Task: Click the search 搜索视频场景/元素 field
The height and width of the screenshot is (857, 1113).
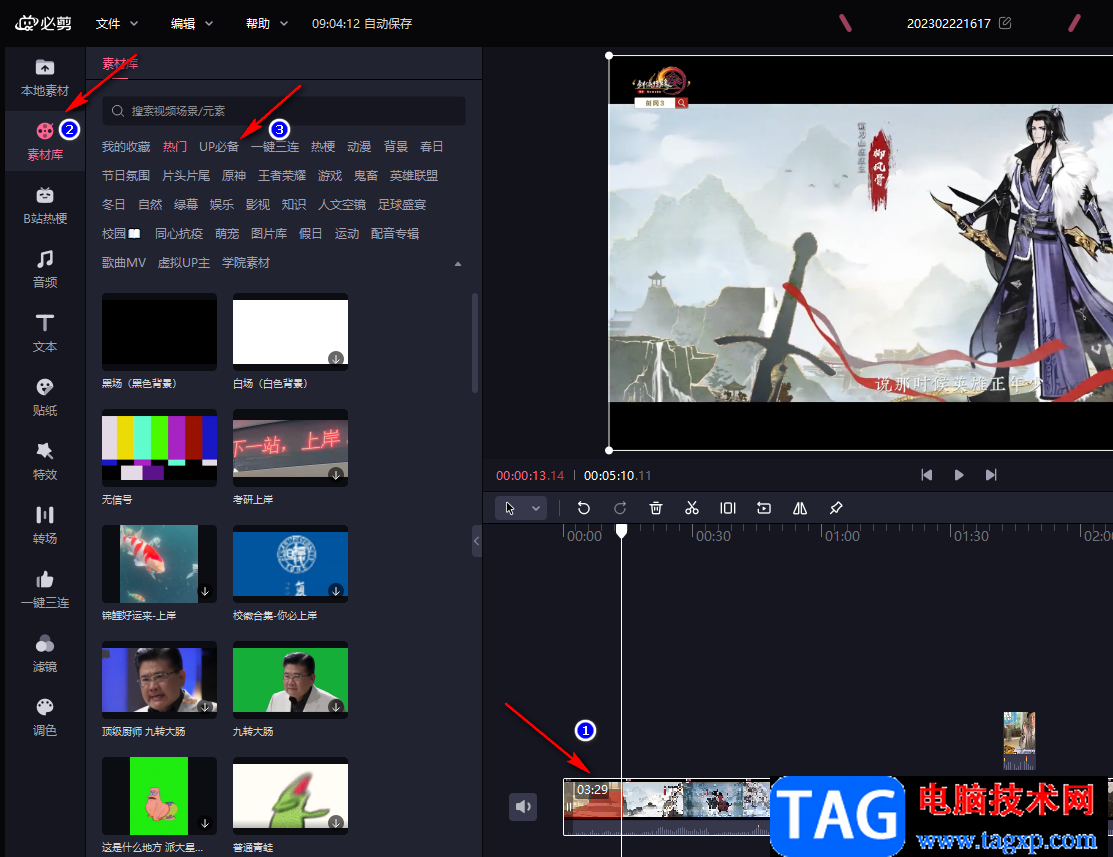Action: pos(284,111)
